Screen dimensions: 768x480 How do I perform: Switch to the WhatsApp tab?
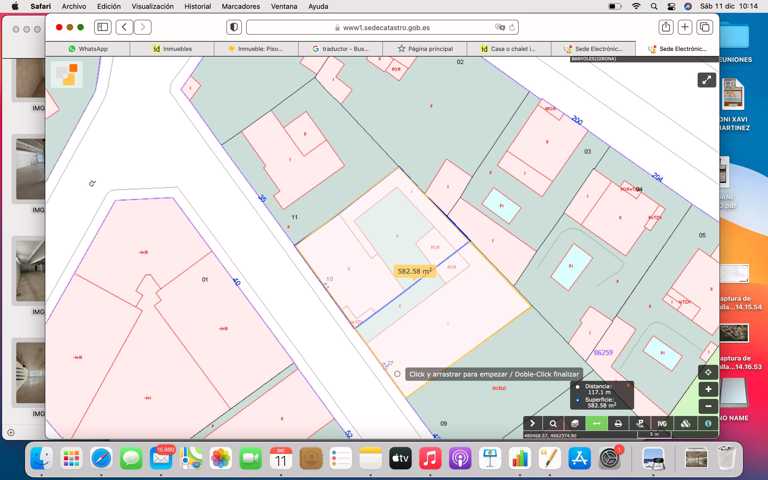[x=88, y=48]
